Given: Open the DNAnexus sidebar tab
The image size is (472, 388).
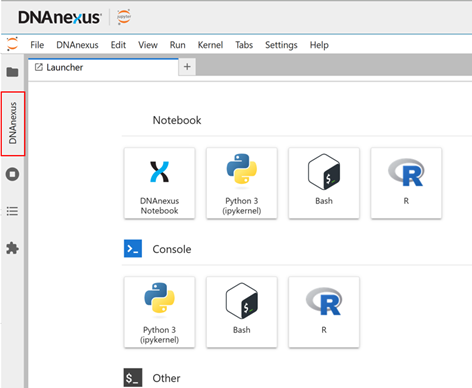Looking at the screenshot, I should (13, 123).
